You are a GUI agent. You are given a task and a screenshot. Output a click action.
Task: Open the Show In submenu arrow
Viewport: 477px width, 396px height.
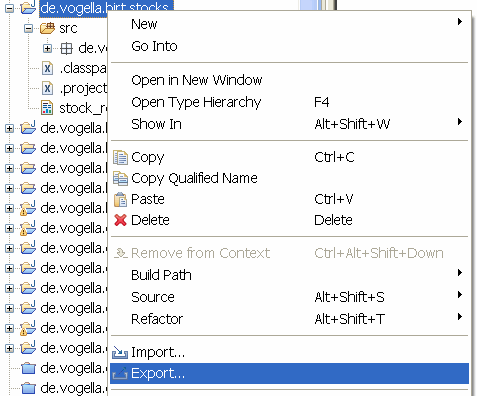pos(460,122)
